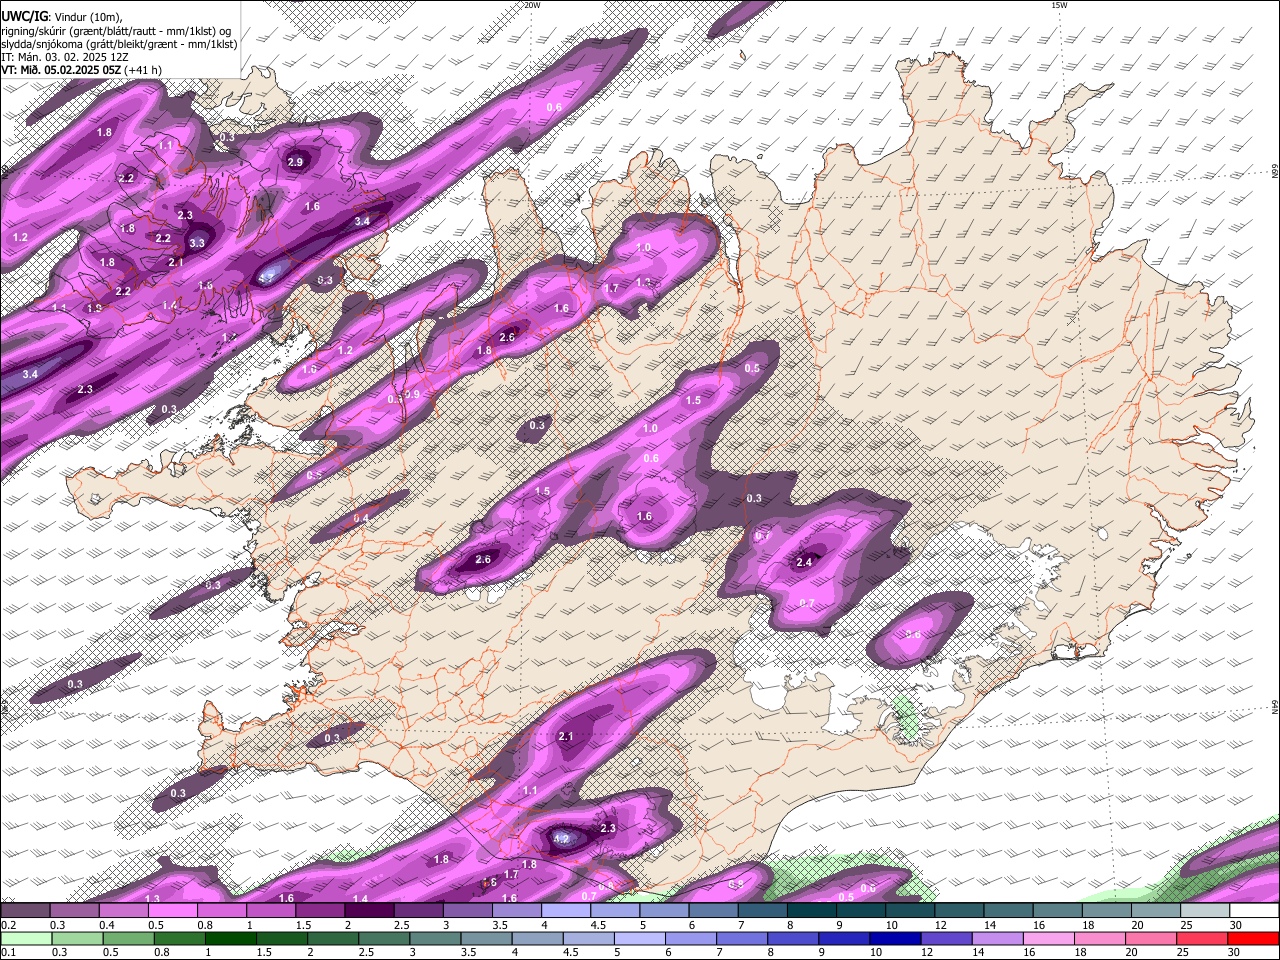The height and width of the screenshot is (960, 1280).
Task: Click the '4.2' precipitation value on map
Action: coord(561,839)
